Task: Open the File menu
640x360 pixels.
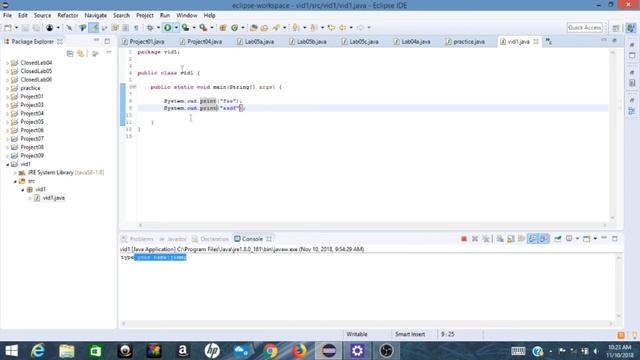Action: coord(7,15)
